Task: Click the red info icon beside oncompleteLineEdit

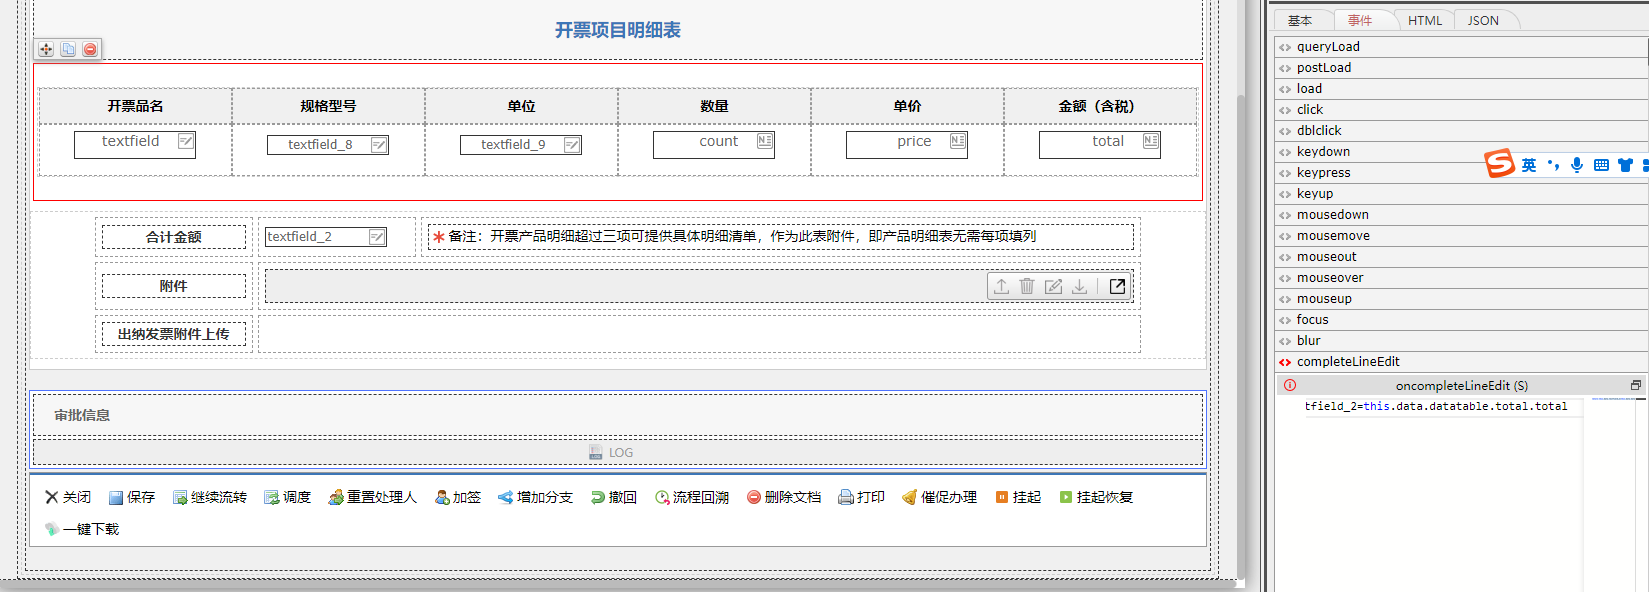Action: 1290,385
